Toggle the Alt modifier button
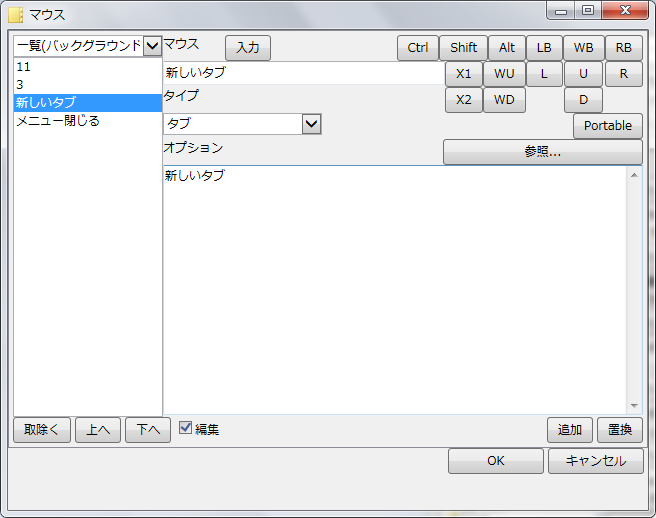Screen dimensions: 656x518 pos(507,48)
